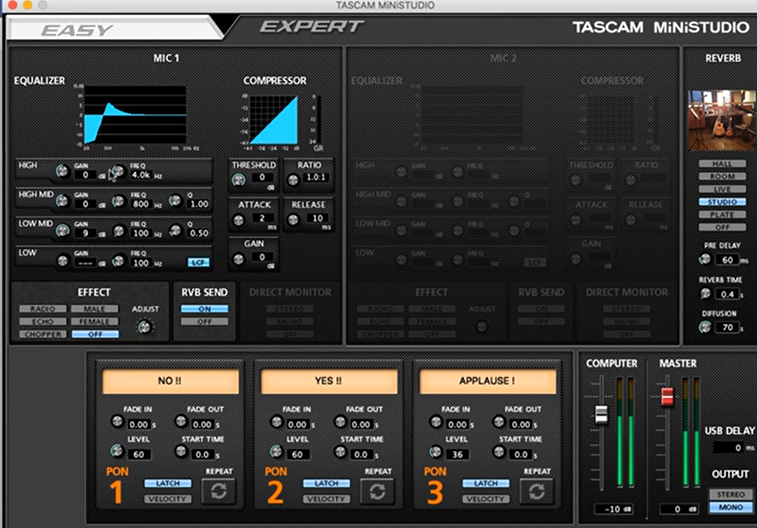Toggle the REPEAT loop icon for PON 2
757x528 pixels.
pyautogui.click(x=377, y=491)
